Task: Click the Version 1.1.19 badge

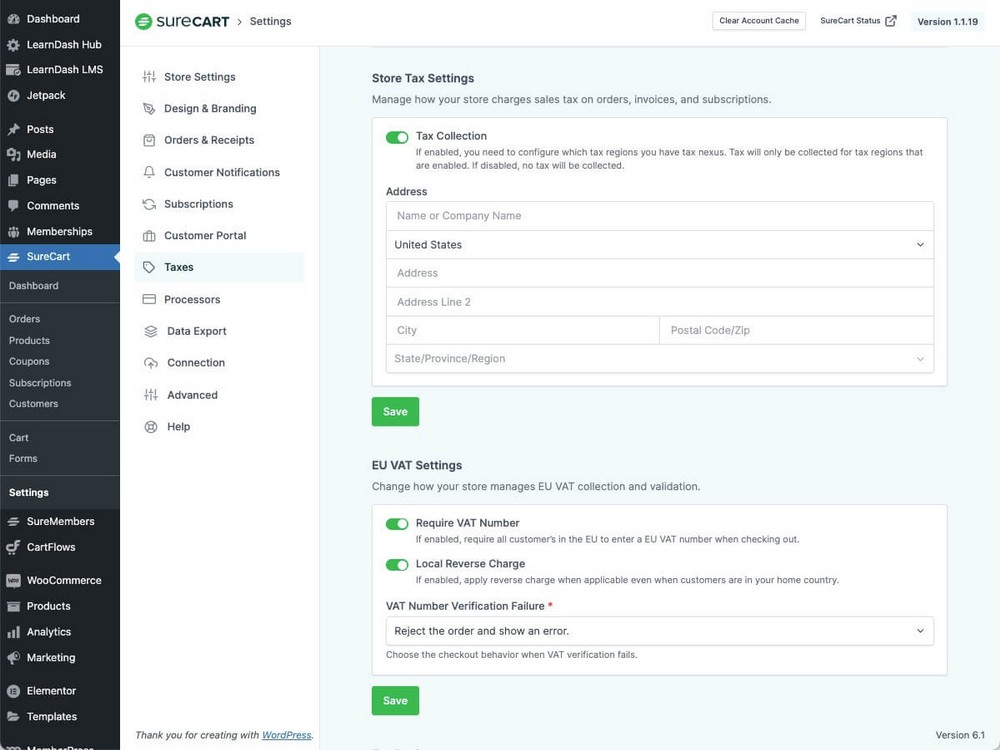Action: pyautogui.click(x=948, y=22)
